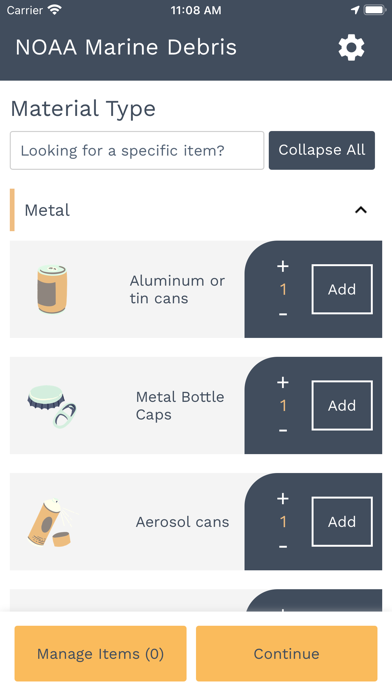Increase Aerosol cans quantity with plus
Viewport: 392px width, 696px height.
click(x=283, y=498)
